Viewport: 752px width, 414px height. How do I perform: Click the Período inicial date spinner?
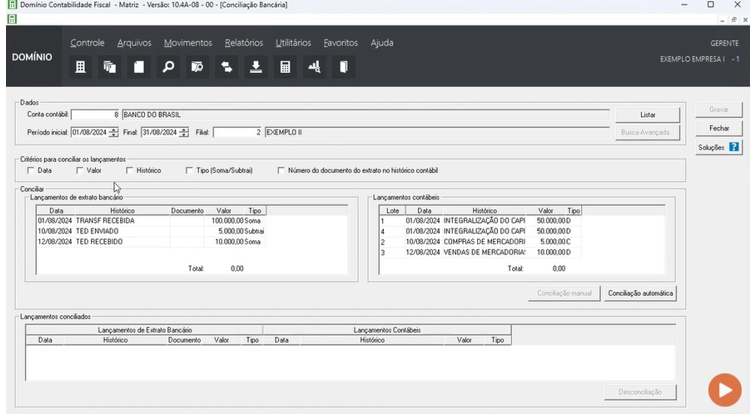(x=113, y=132)
